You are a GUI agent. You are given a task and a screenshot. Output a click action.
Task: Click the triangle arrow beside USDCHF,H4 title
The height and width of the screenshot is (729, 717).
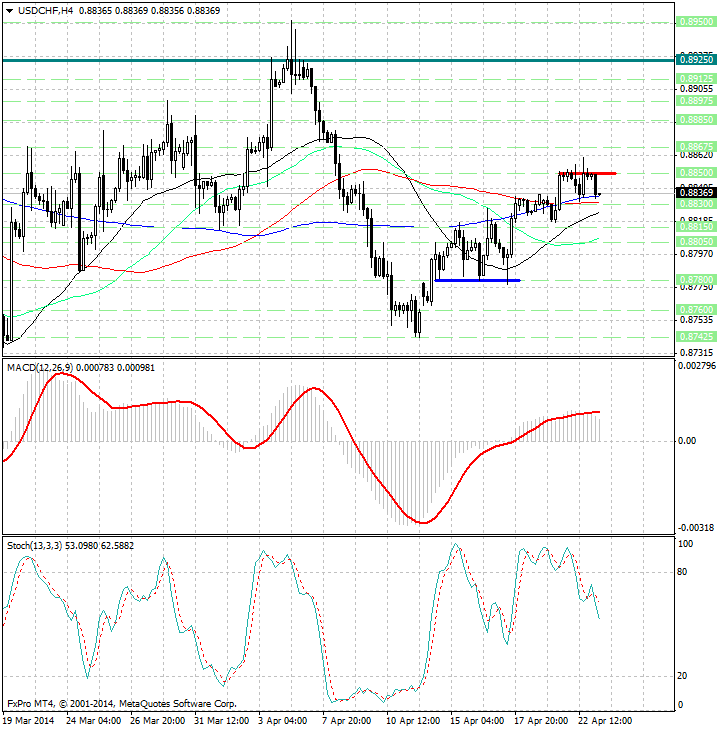(x=8, y=10)
